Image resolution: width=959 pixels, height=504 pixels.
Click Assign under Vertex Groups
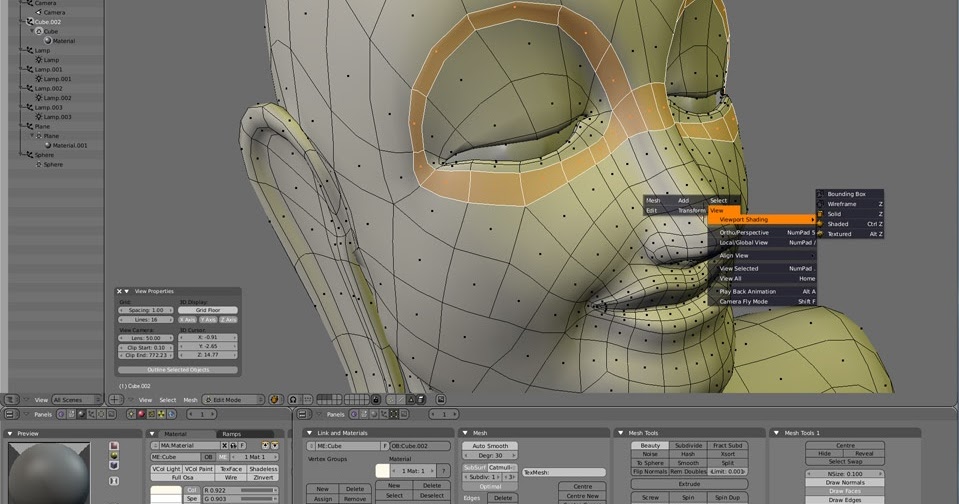click(323, 498)
